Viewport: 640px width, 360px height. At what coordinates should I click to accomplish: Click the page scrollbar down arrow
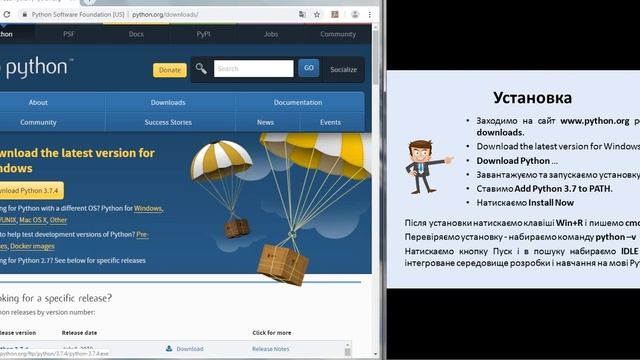tap(376, 355)
